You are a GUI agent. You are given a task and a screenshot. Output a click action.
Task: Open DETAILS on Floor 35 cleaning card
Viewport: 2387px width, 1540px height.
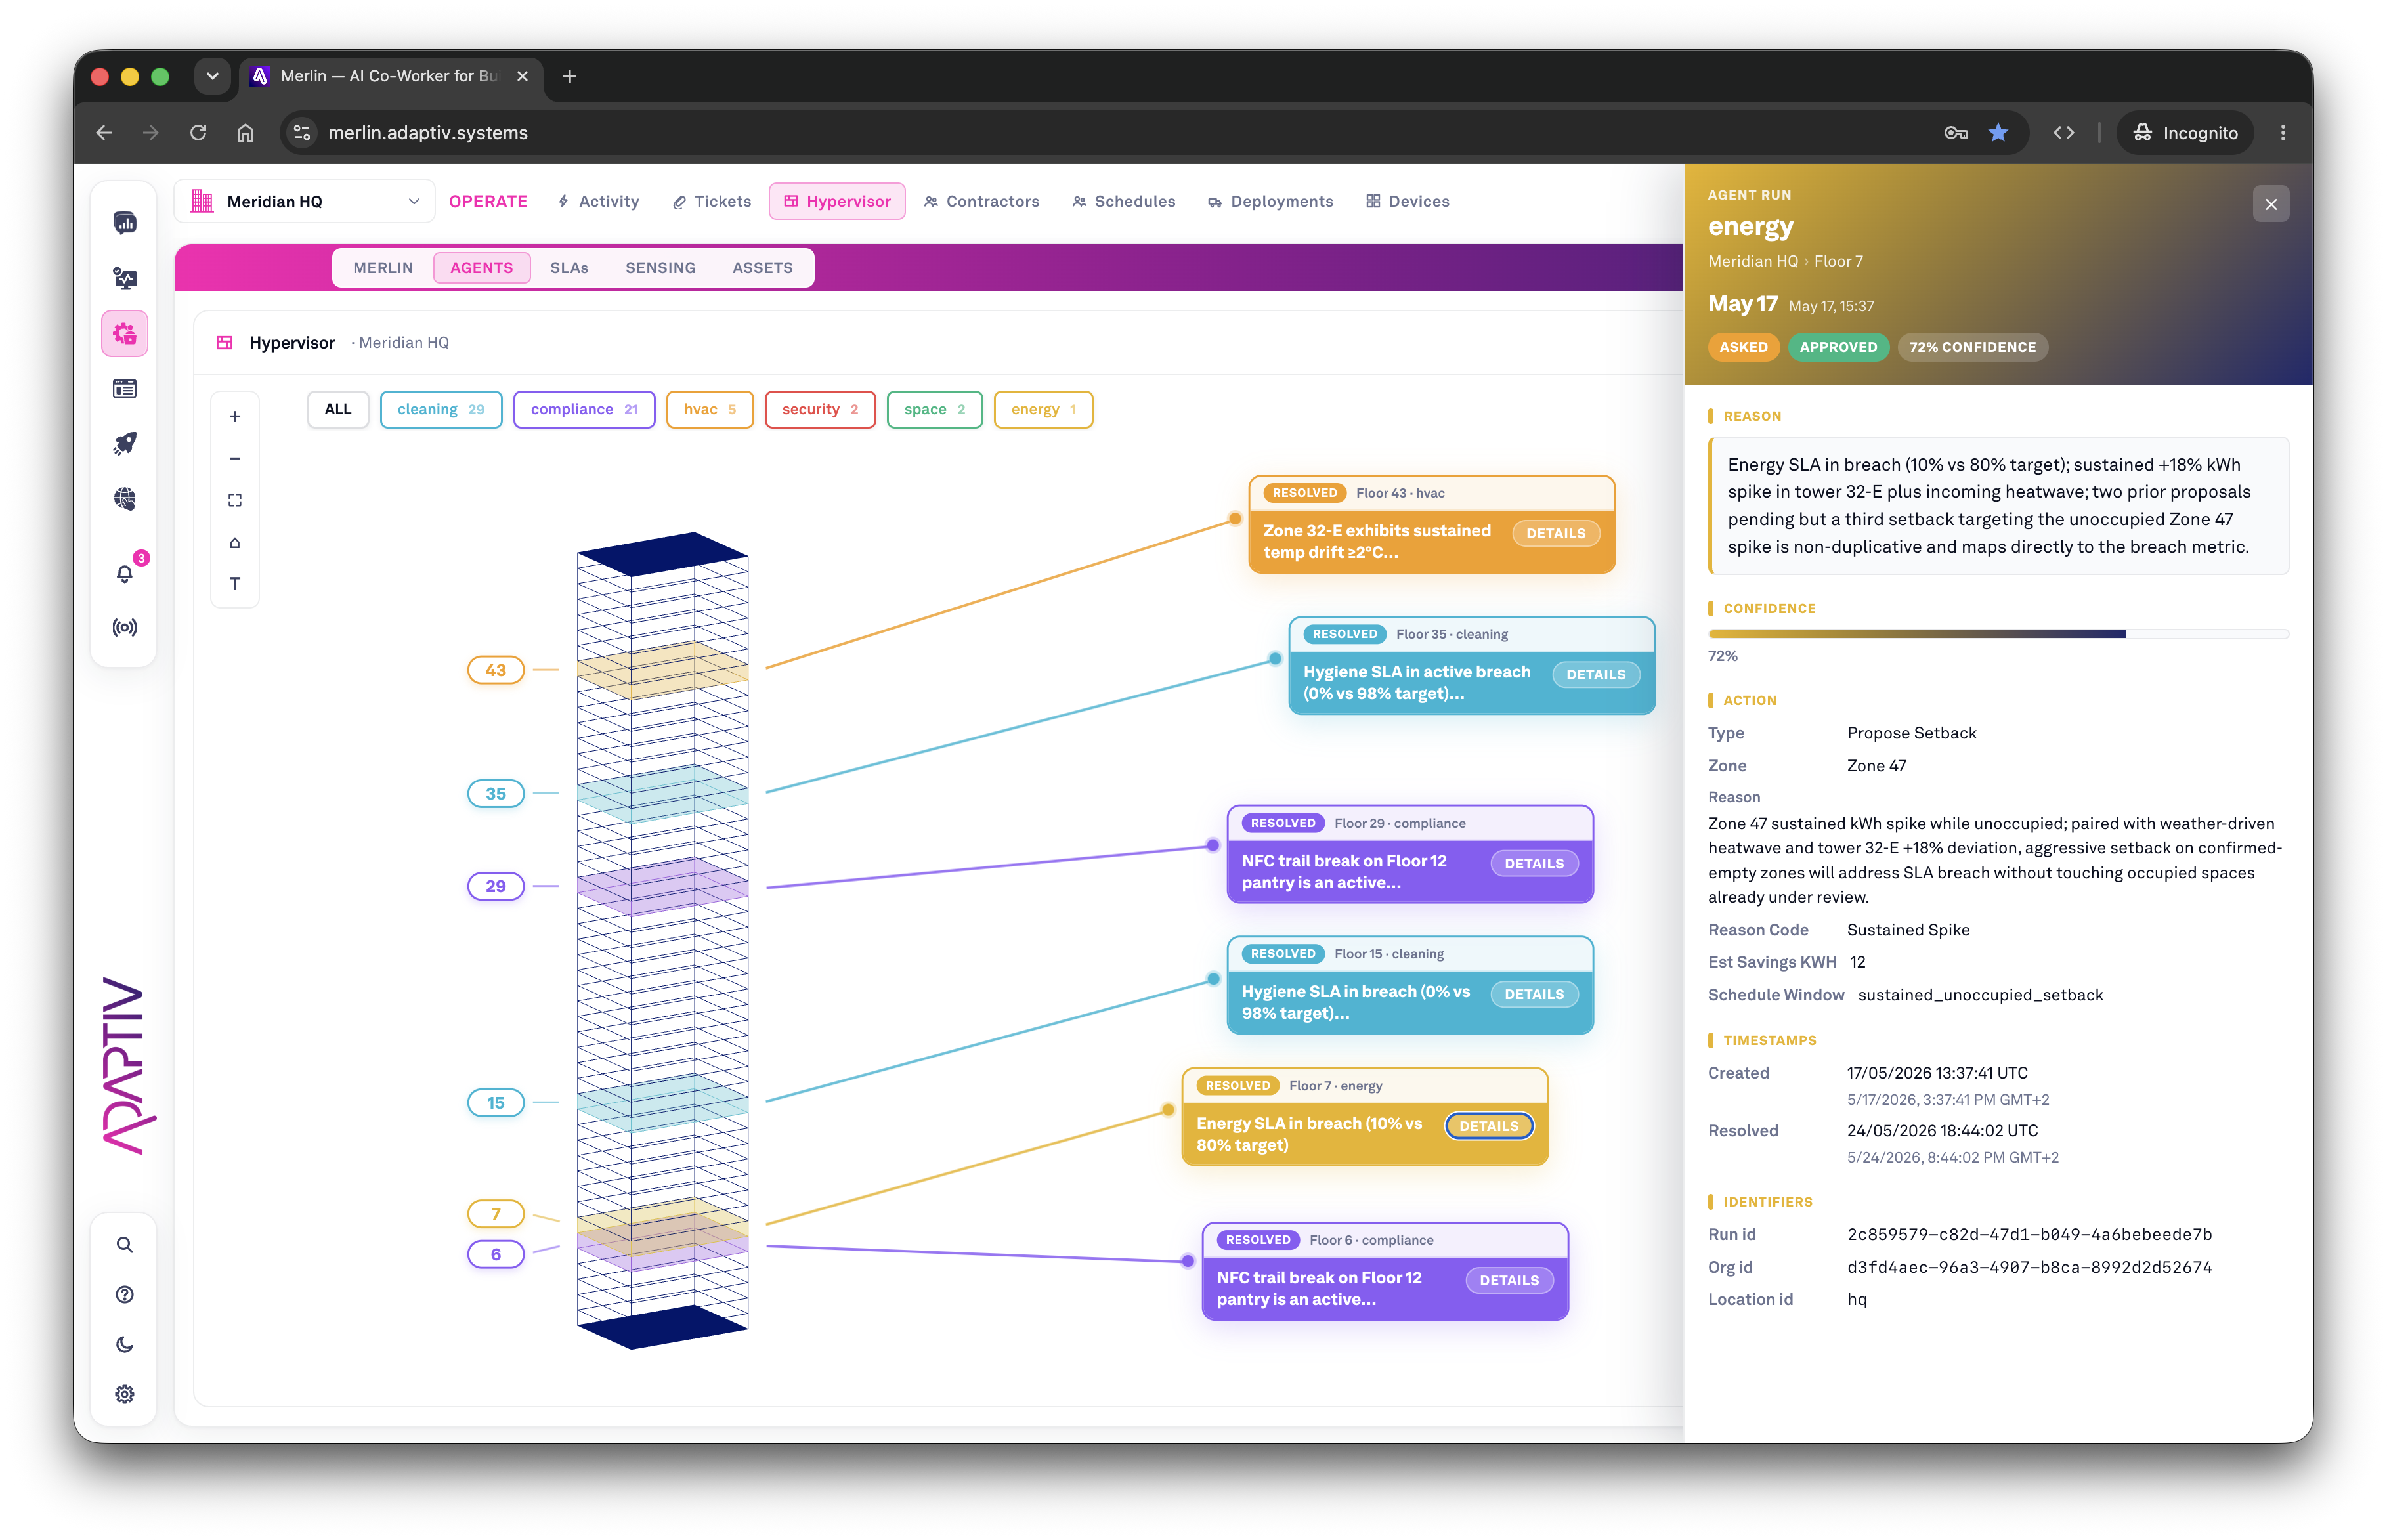click(x=1595, y=674)
